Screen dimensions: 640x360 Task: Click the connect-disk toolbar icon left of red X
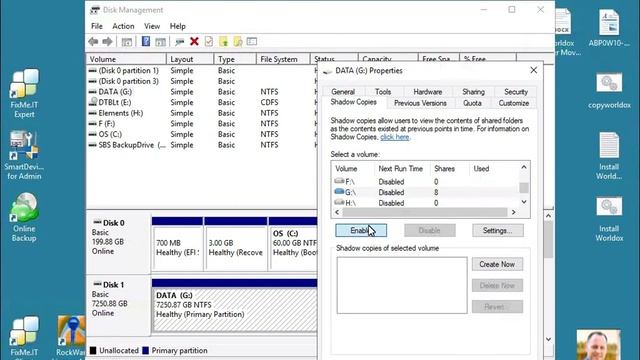179,41
